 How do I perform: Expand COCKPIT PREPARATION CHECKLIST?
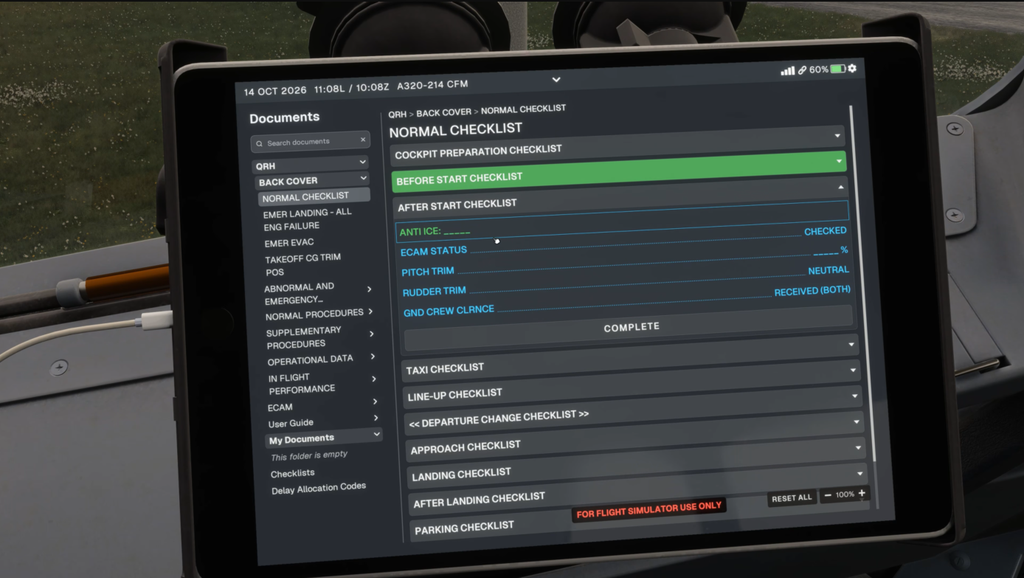tap(616, 145)
